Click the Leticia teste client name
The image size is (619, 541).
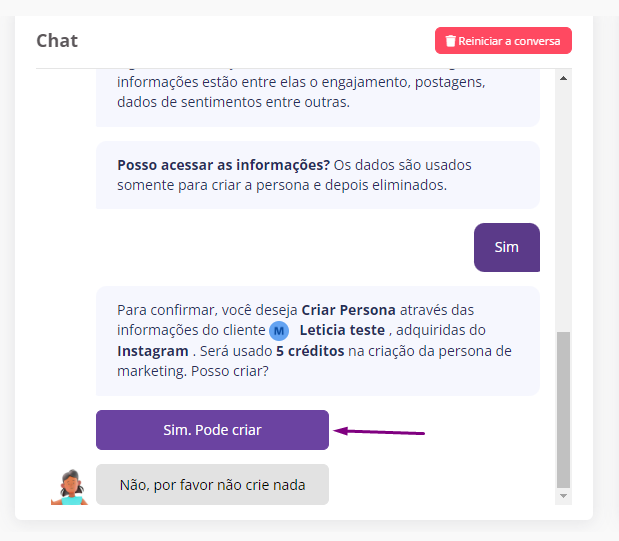pyautogui.click(x=342, y=330)
